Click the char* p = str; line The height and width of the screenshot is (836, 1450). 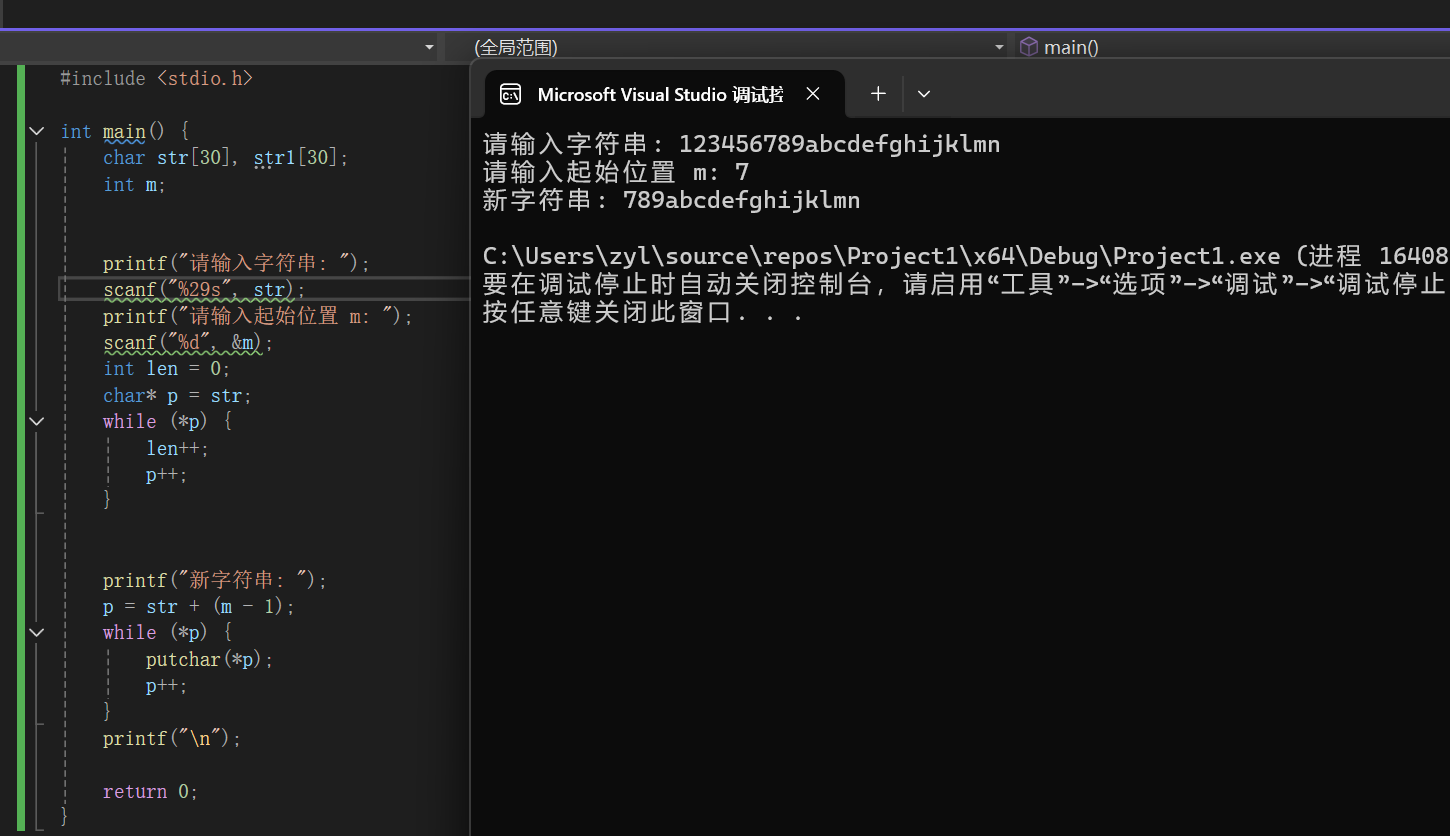177,395
